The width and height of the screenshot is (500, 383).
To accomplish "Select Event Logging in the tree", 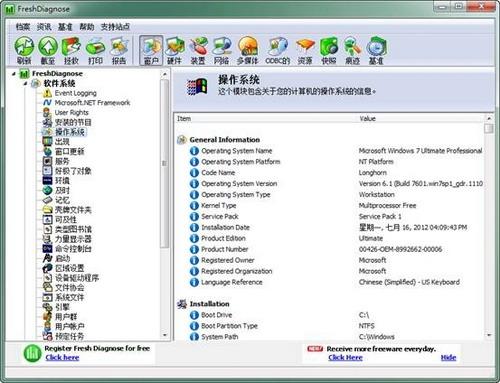I will click(x=75, y=93).
